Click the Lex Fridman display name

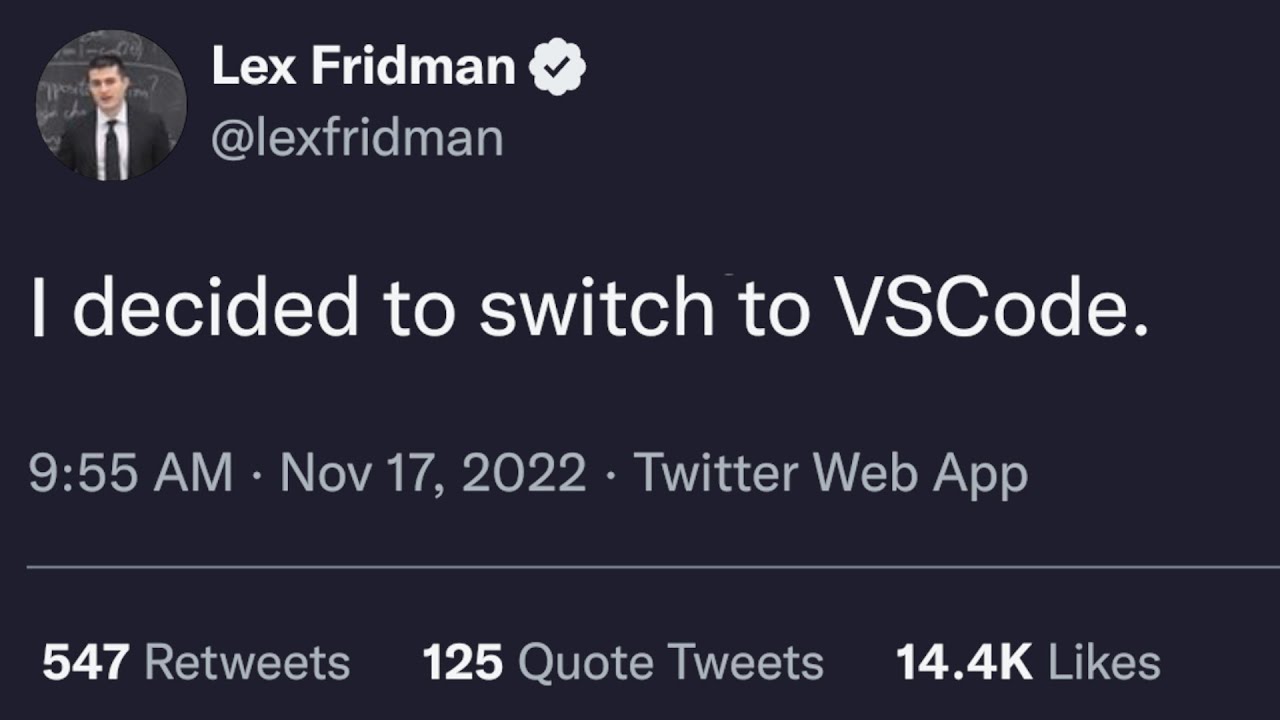click(364, 67)
